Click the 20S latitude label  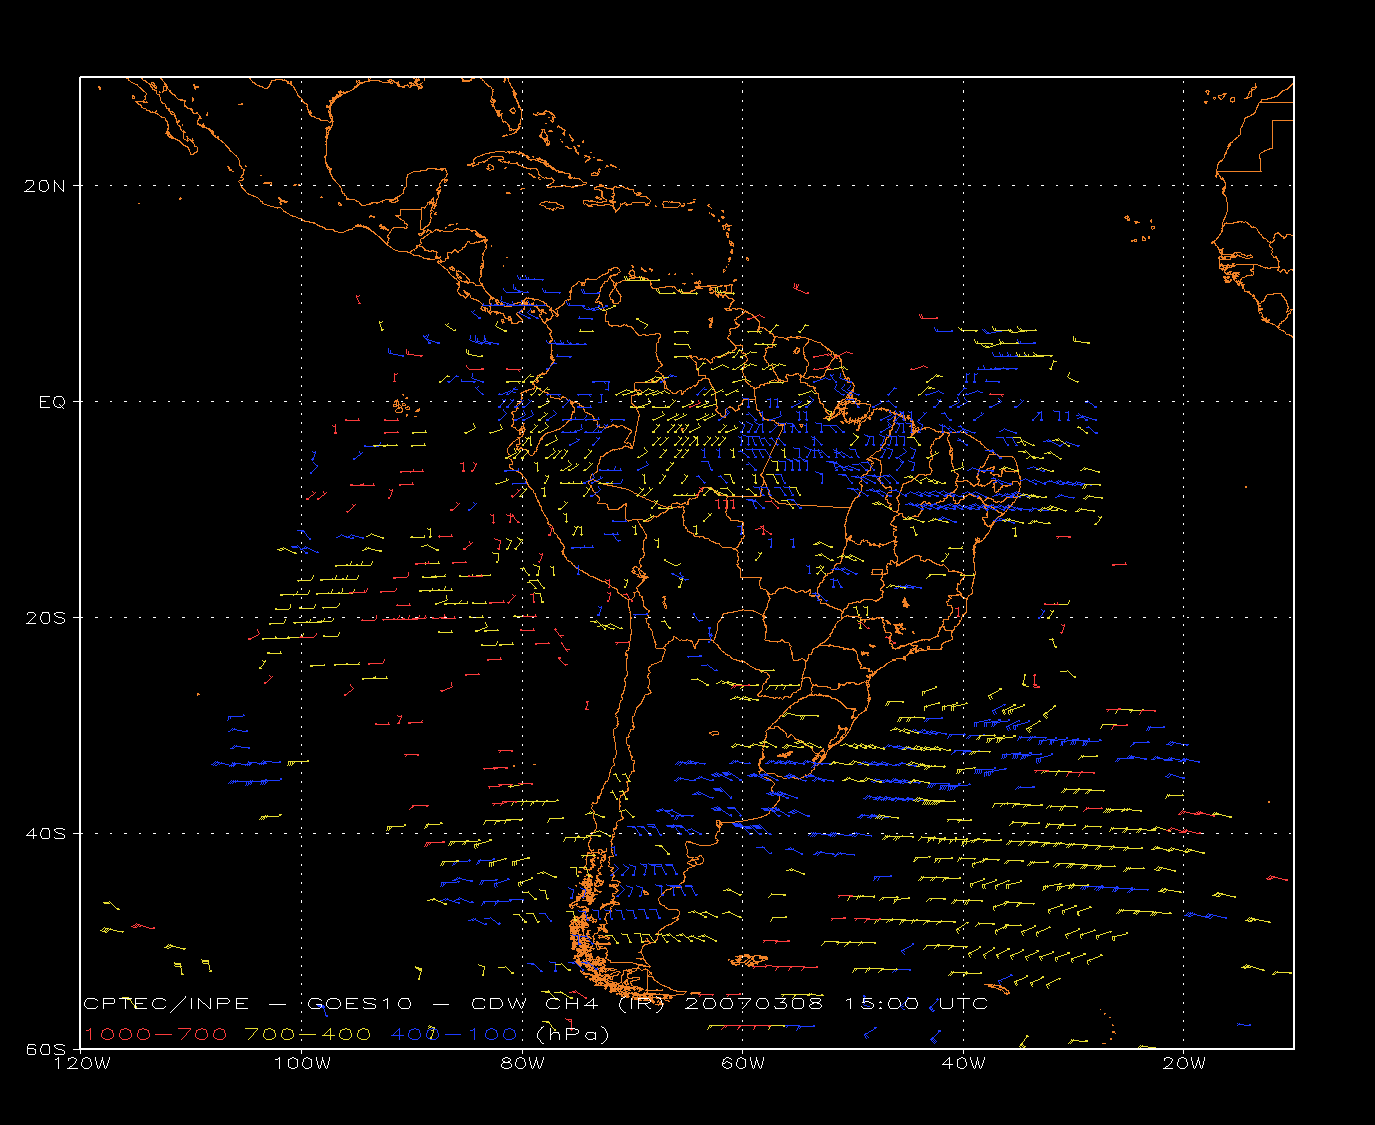pos(47,618)
